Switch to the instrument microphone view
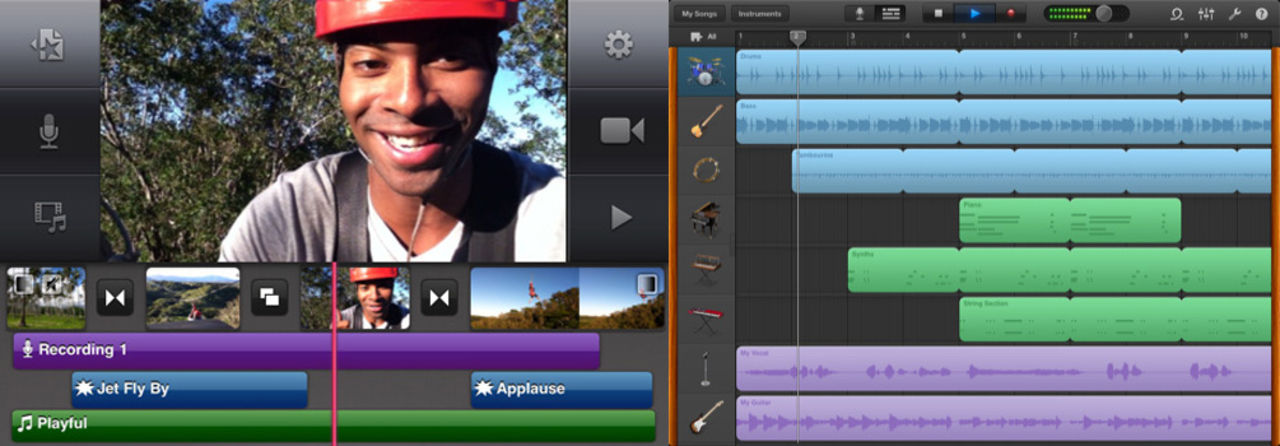This screenshot has height=446, width=1280. 859,14
